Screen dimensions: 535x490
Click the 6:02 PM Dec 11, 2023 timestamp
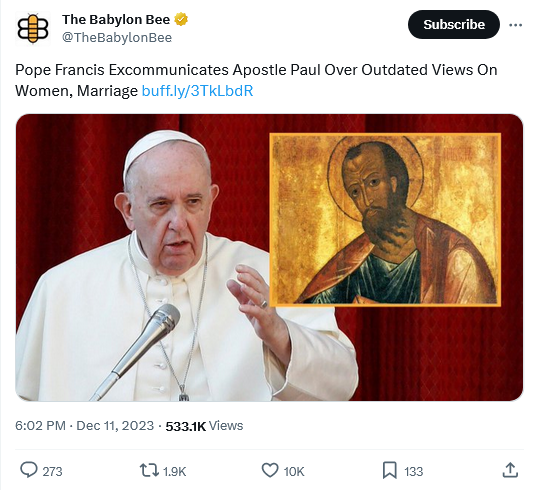click(84, 426)
